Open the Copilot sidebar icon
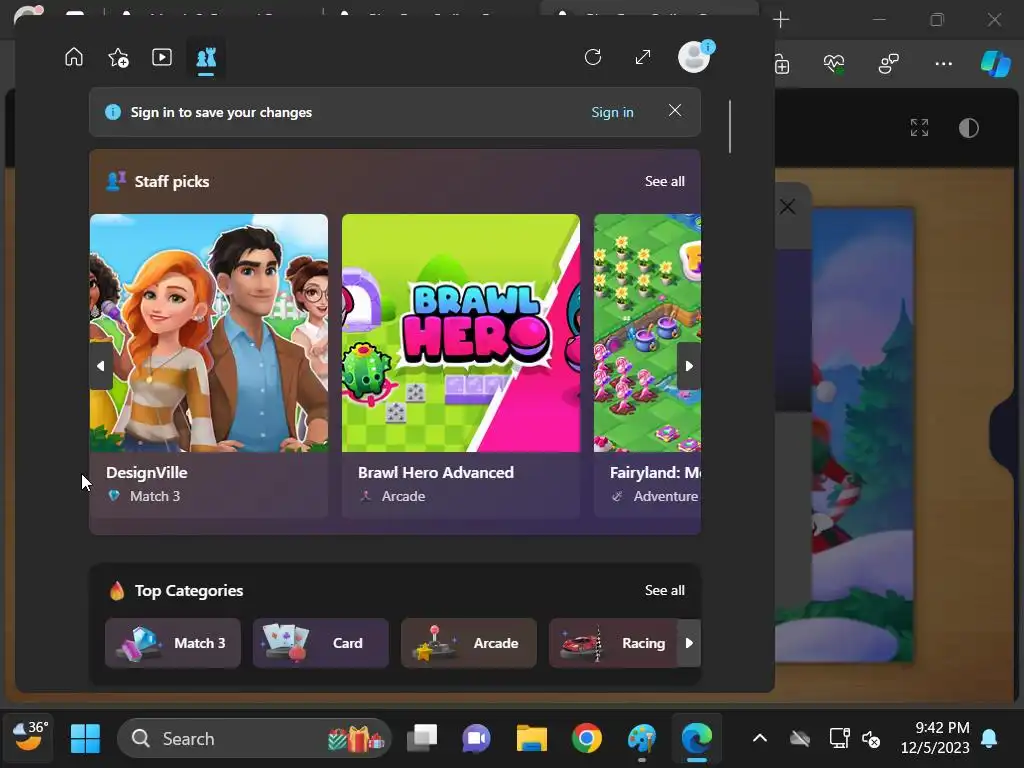 coord(996,64)
